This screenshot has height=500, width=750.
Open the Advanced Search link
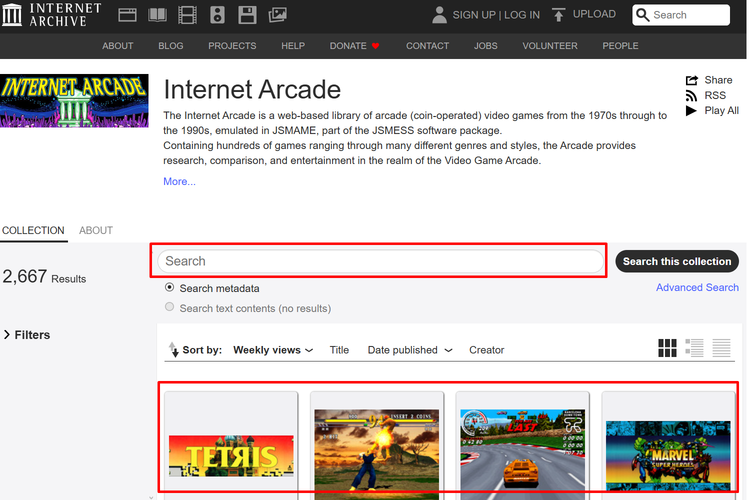[x=697, y=288]
